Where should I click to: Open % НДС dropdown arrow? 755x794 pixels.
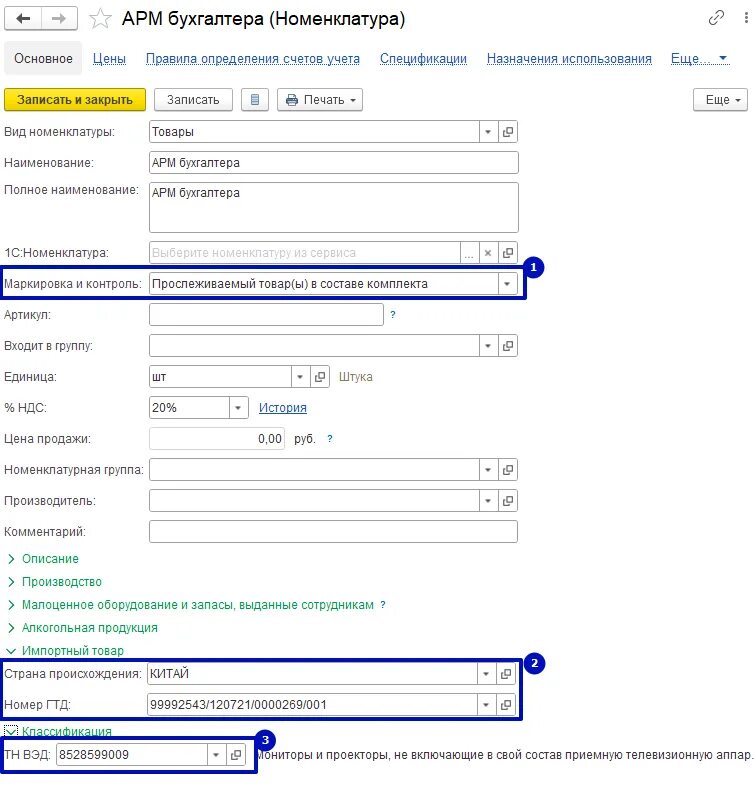tap(239, 408)
